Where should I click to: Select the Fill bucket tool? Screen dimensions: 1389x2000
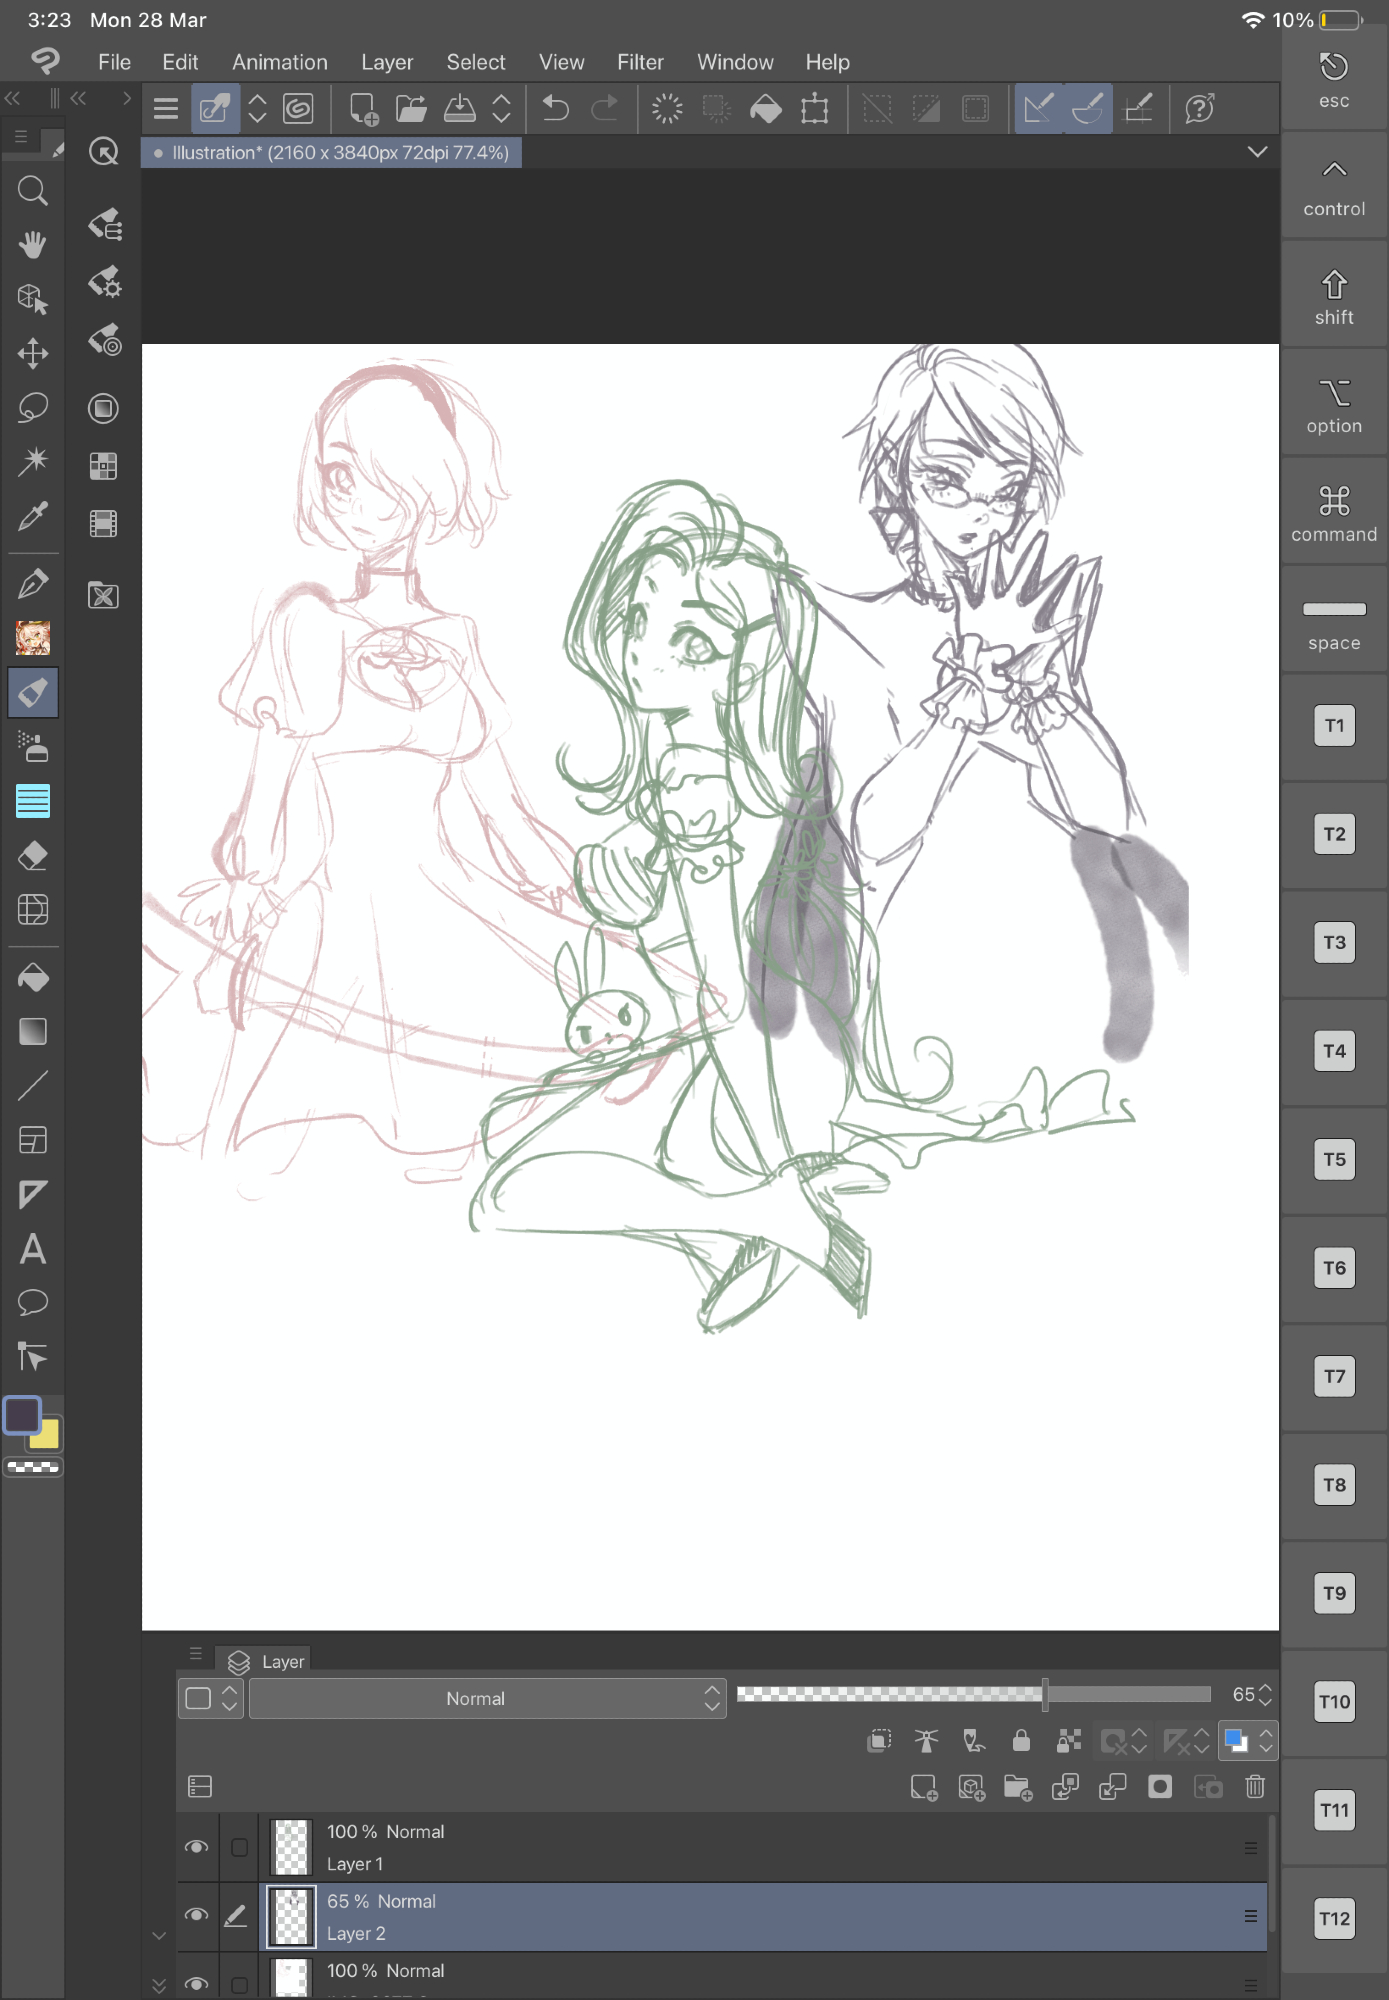click(x=33, y=977)
